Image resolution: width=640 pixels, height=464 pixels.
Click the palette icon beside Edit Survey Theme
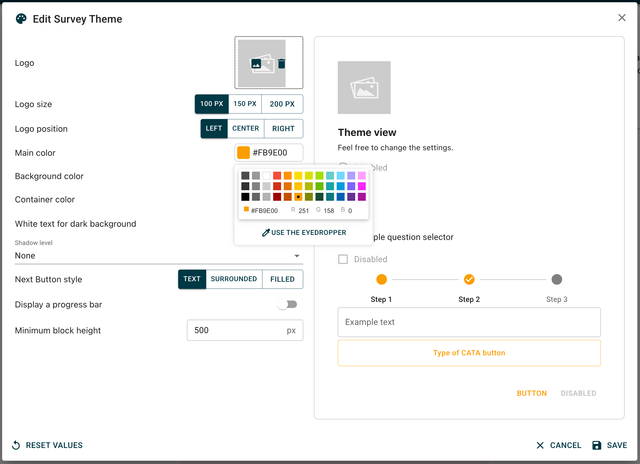click(22, 17)
